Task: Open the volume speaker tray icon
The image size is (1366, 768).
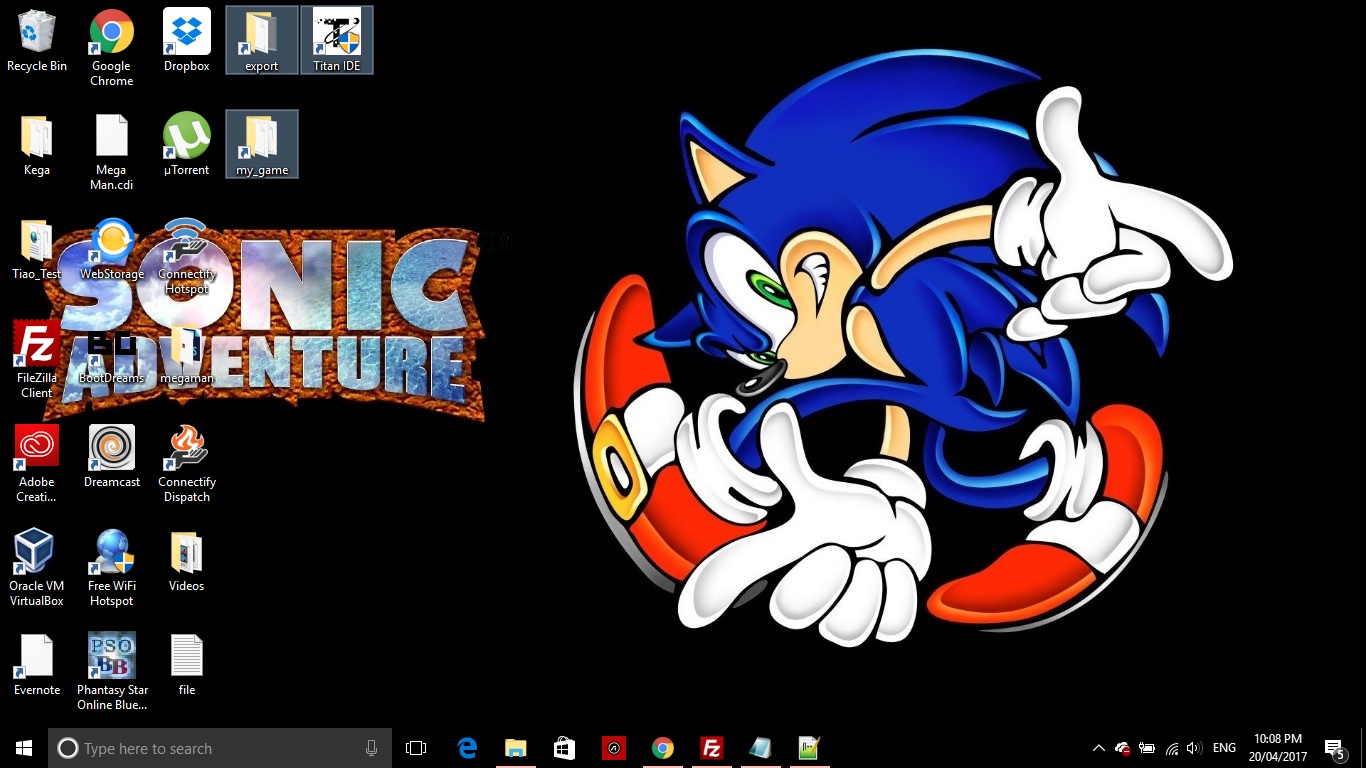Action: tap(1193, 748)
